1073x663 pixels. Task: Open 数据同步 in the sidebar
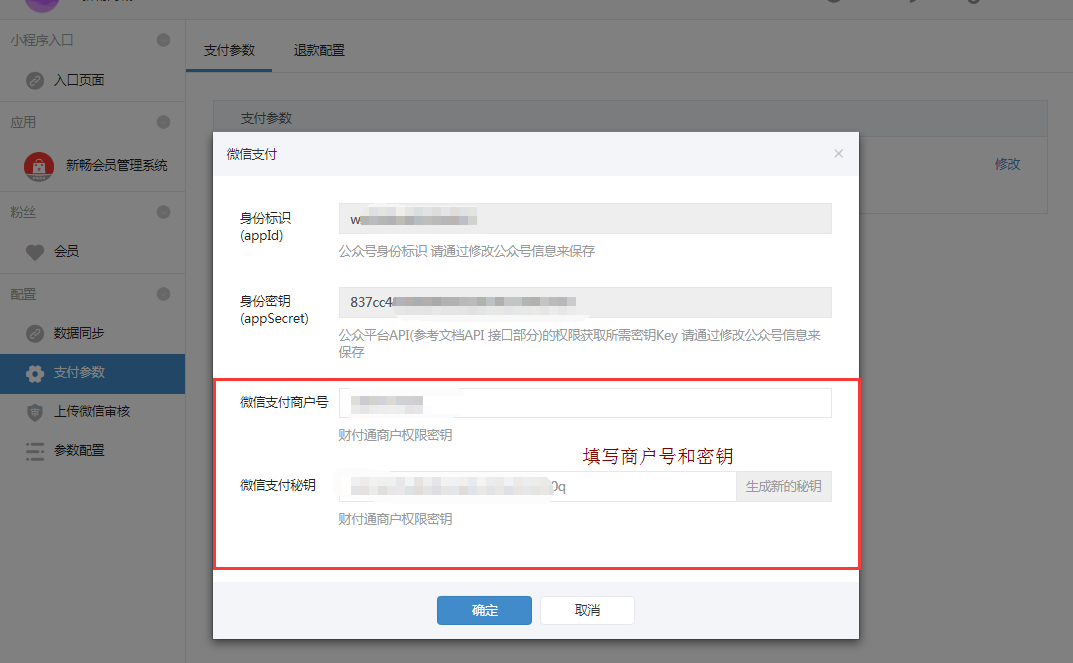79,333
